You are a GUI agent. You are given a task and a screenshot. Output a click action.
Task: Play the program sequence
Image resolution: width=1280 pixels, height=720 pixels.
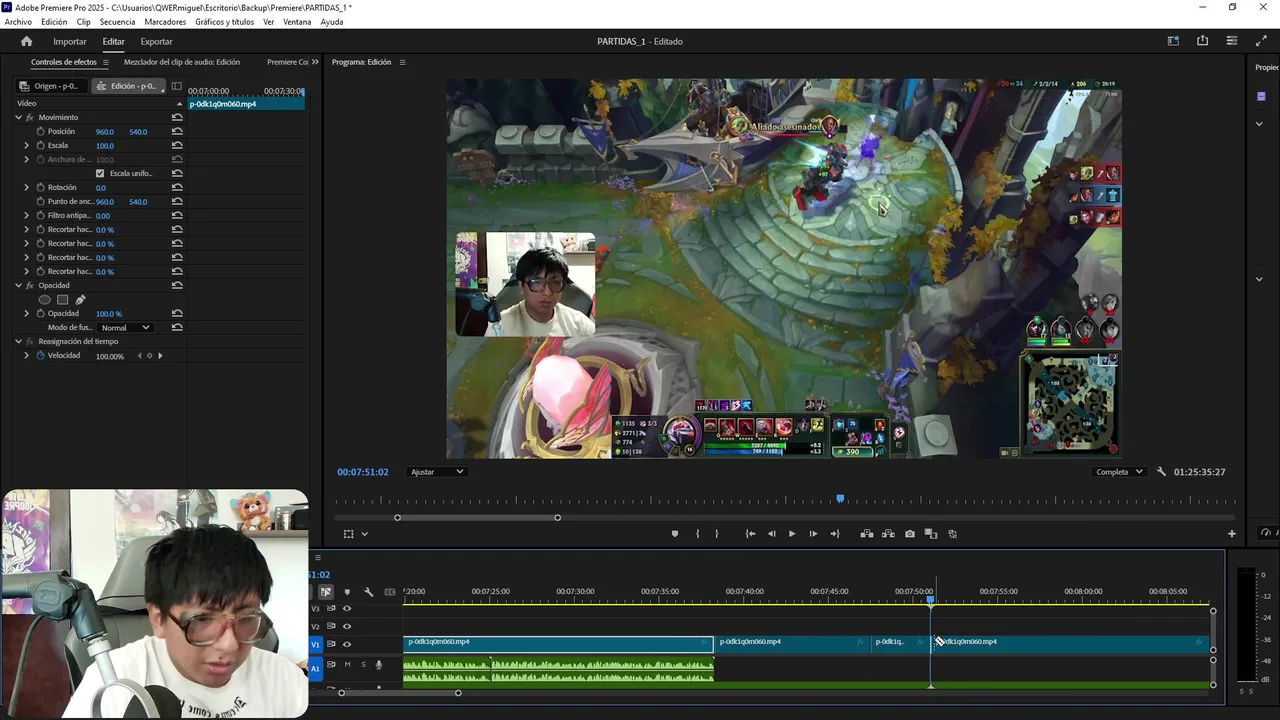pyautogui.click(x=792, y=534)
